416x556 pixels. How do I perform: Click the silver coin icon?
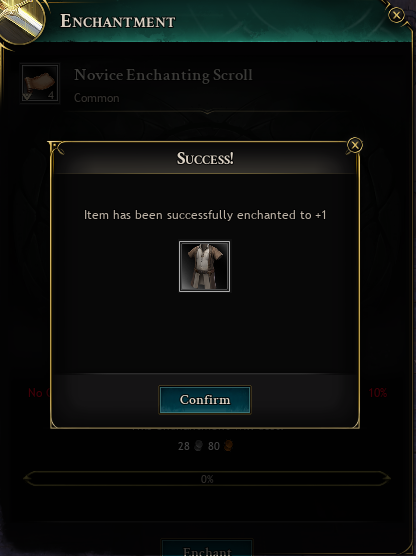199,446
